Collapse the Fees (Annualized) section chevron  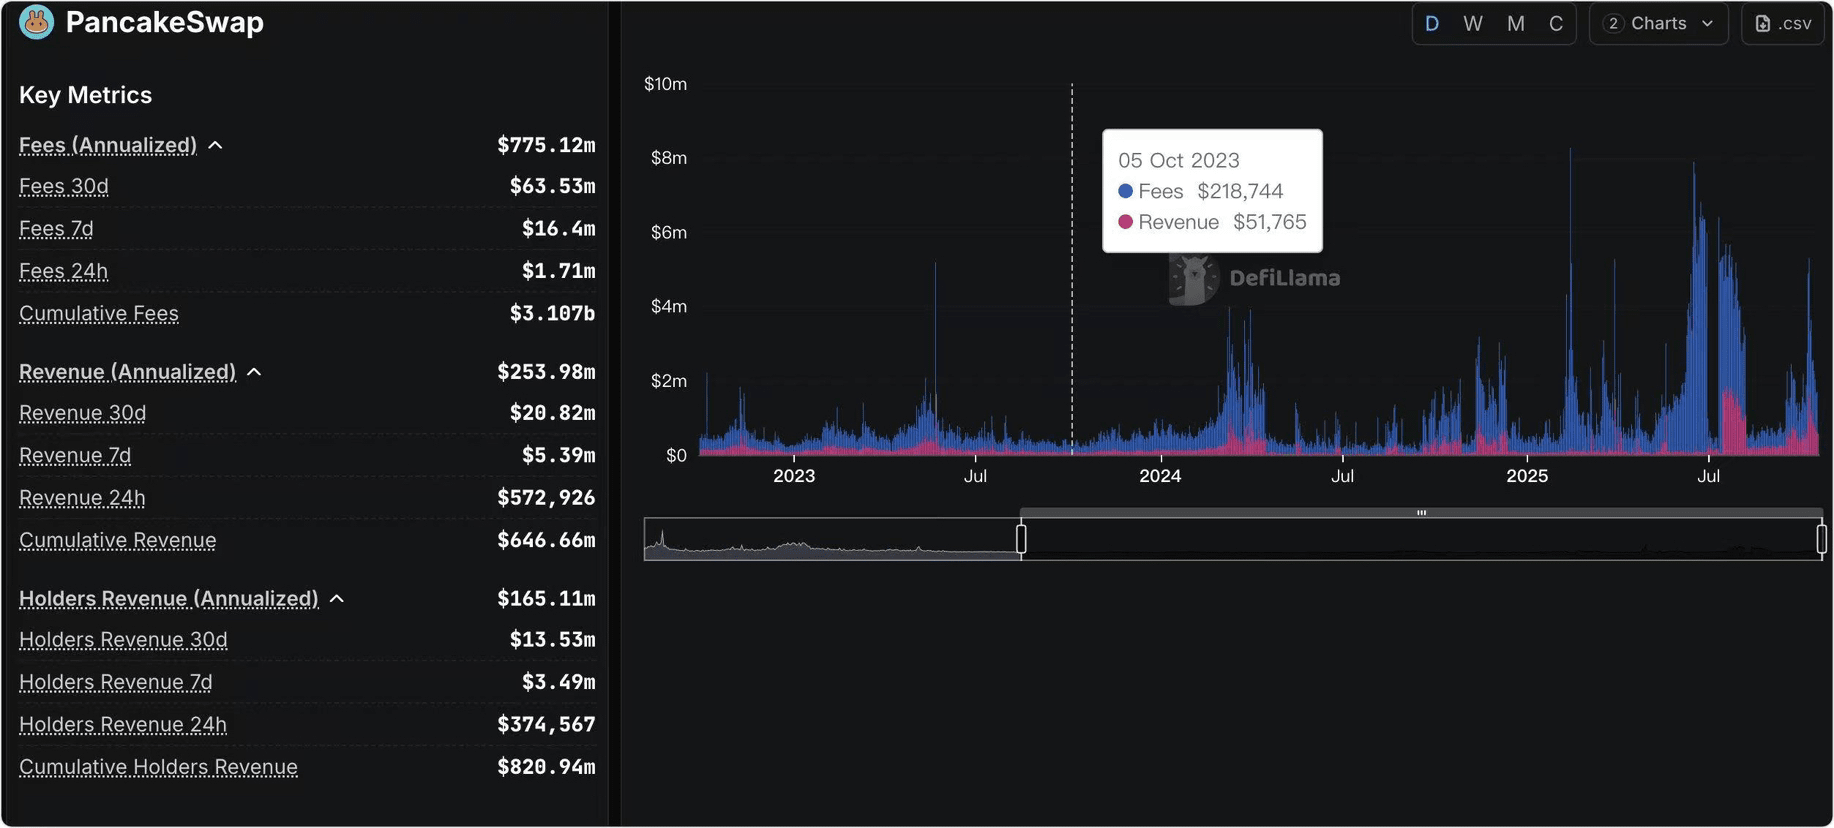(215, 146)
